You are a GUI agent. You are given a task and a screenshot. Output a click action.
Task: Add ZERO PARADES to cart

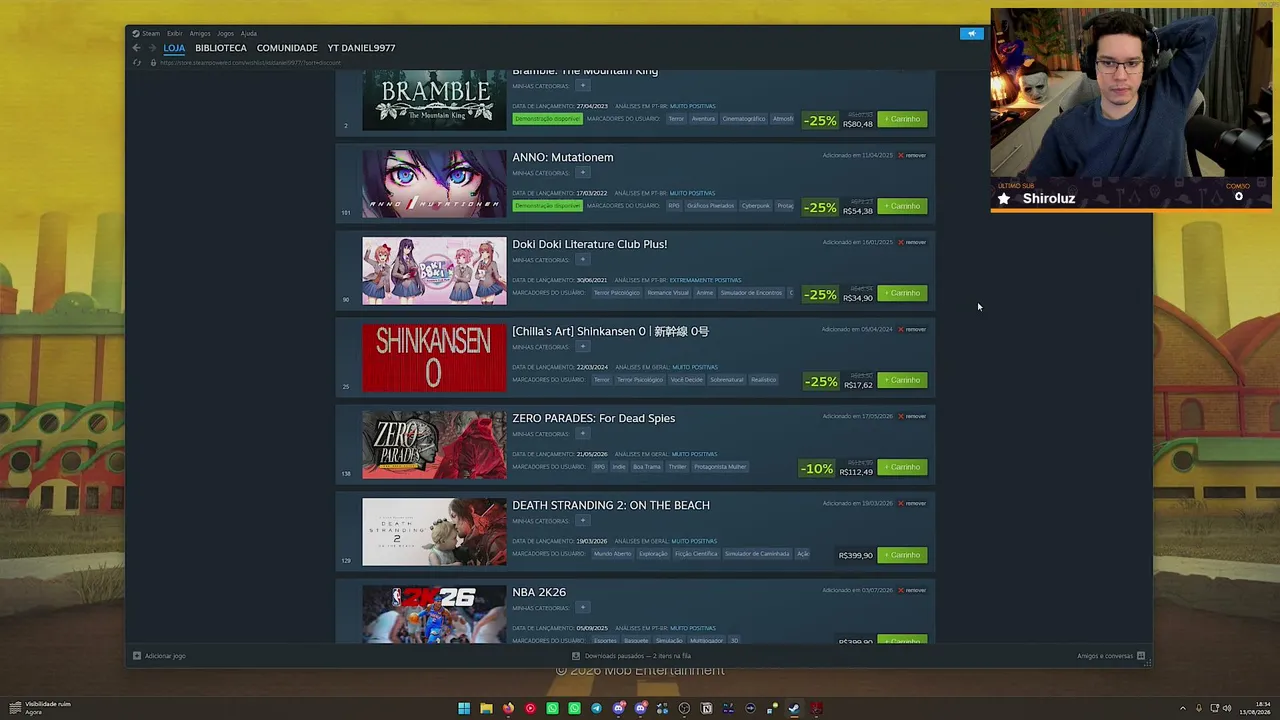[x=902, y=467]
